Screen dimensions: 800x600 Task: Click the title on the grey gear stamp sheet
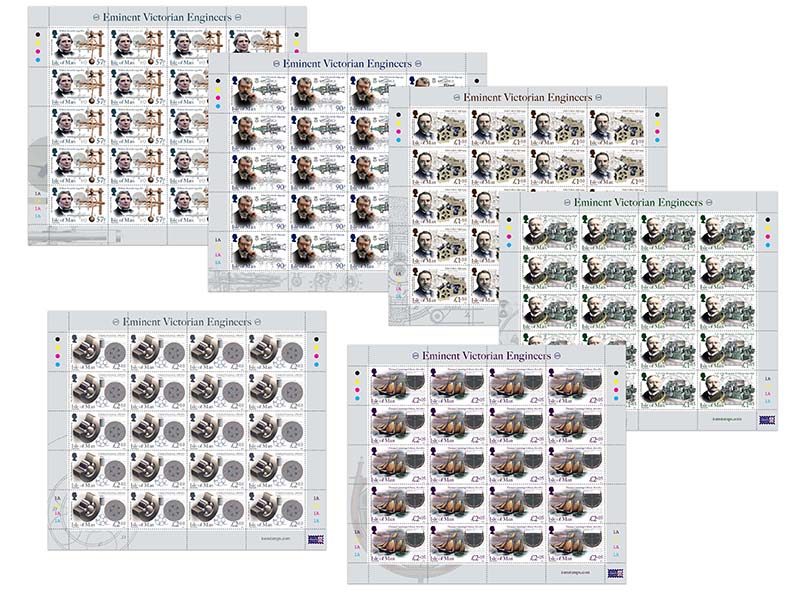(x=187, y=322)
